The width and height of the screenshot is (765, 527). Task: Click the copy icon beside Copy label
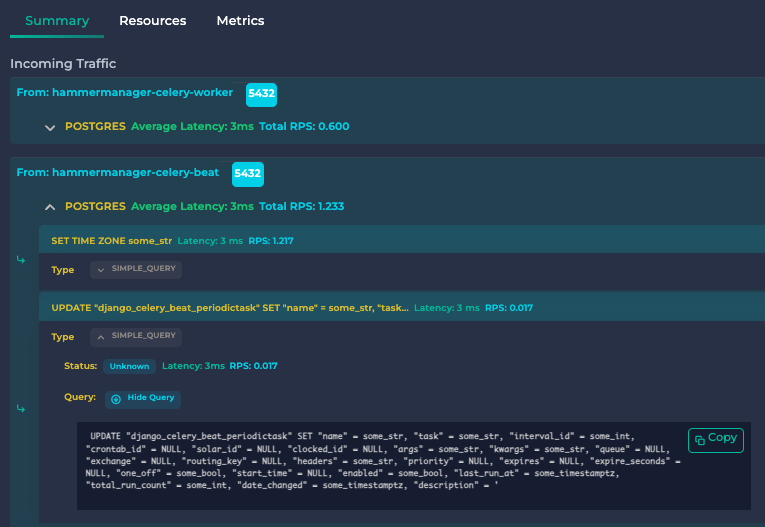[x=700, y=440]
